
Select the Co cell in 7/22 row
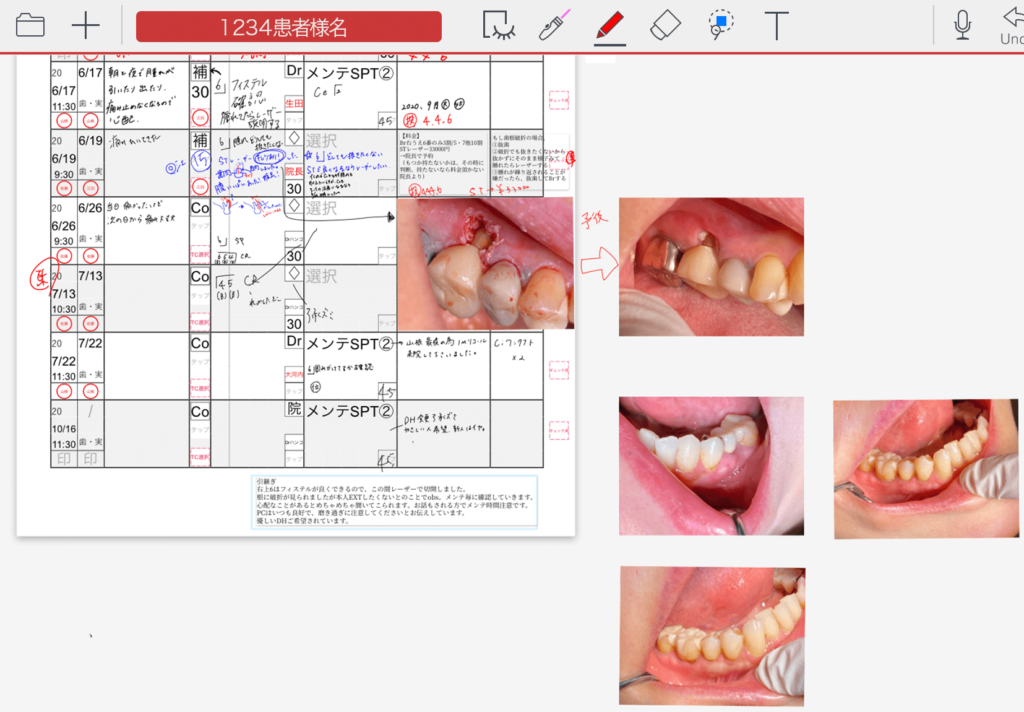tap(200, 344)
